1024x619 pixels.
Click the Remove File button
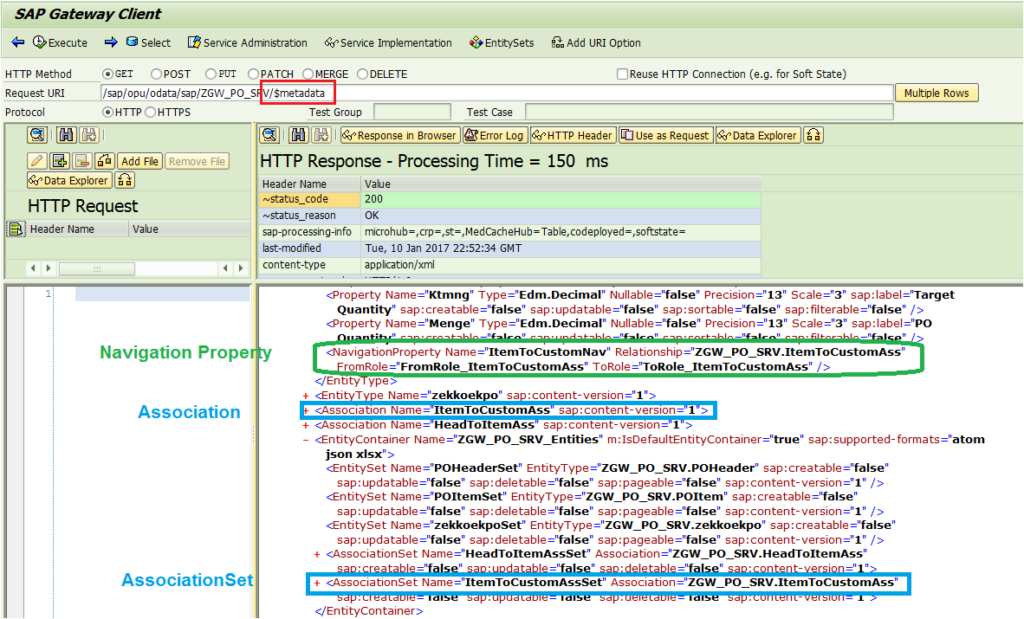(197, 161)
